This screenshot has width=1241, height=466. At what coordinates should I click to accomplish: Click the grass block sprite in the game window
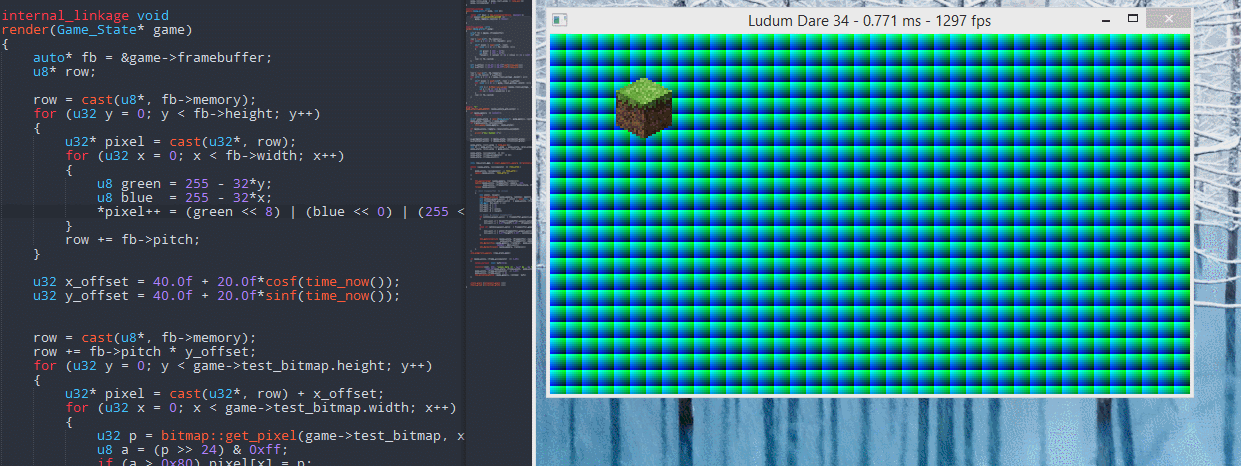pyautogui.click(x=644, y=106)
